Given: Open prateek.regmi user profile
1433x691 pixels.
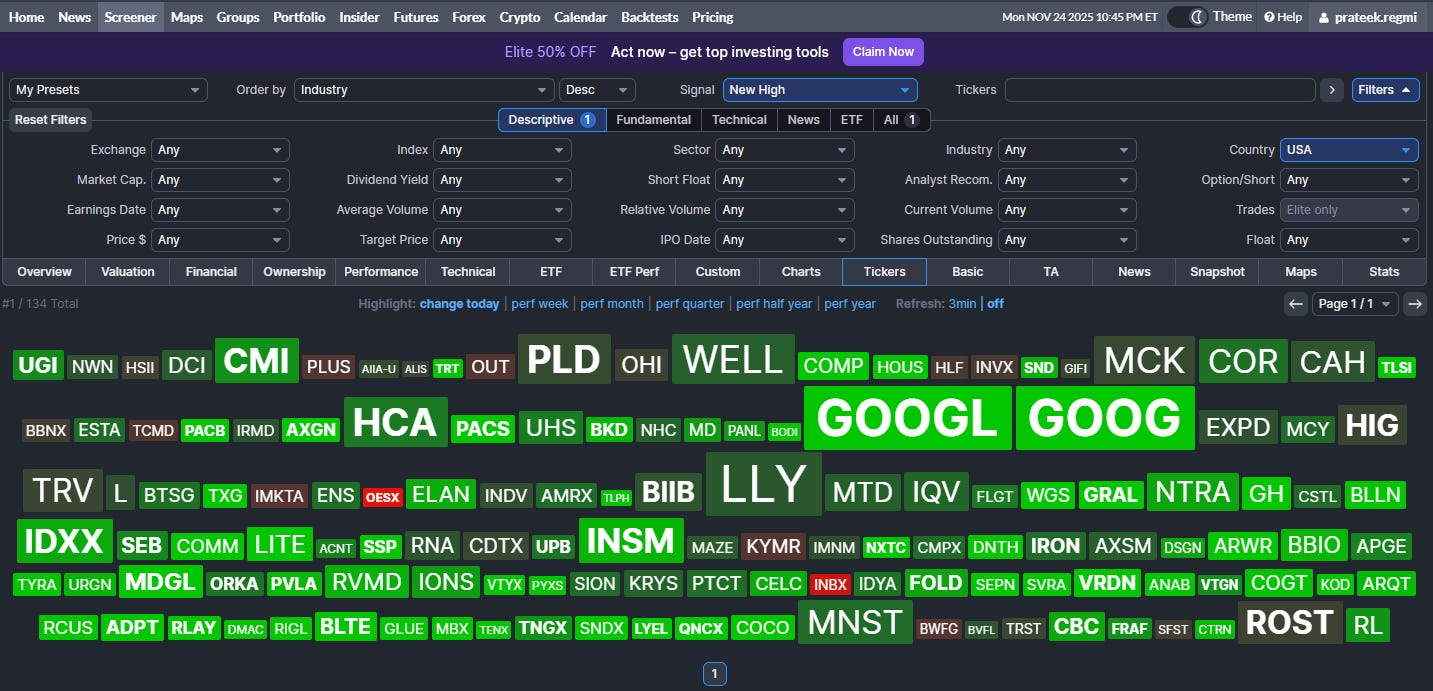Looking at the screenshot, I should pyautogui.click(x=1370, y=17).
